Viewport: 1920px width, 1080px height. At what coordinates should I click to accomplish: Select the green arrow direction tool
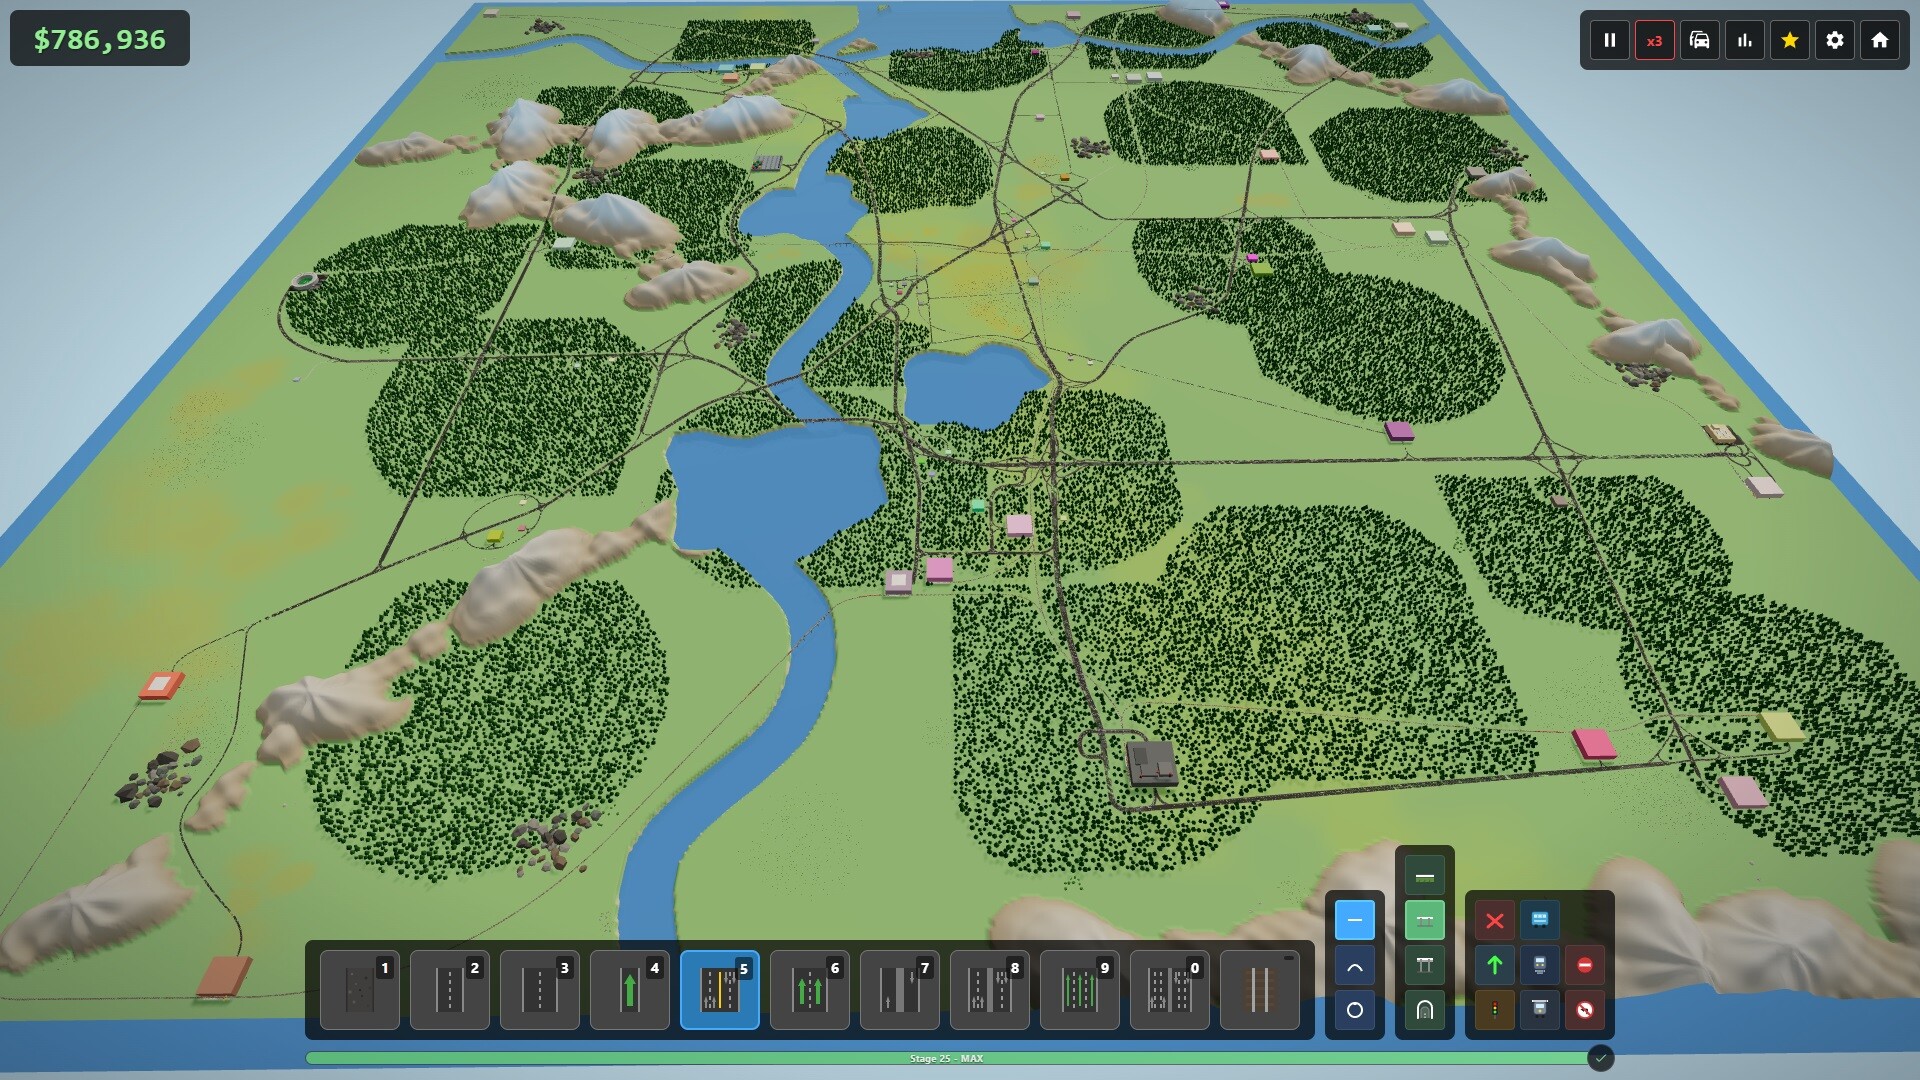tap(1495, 965)
